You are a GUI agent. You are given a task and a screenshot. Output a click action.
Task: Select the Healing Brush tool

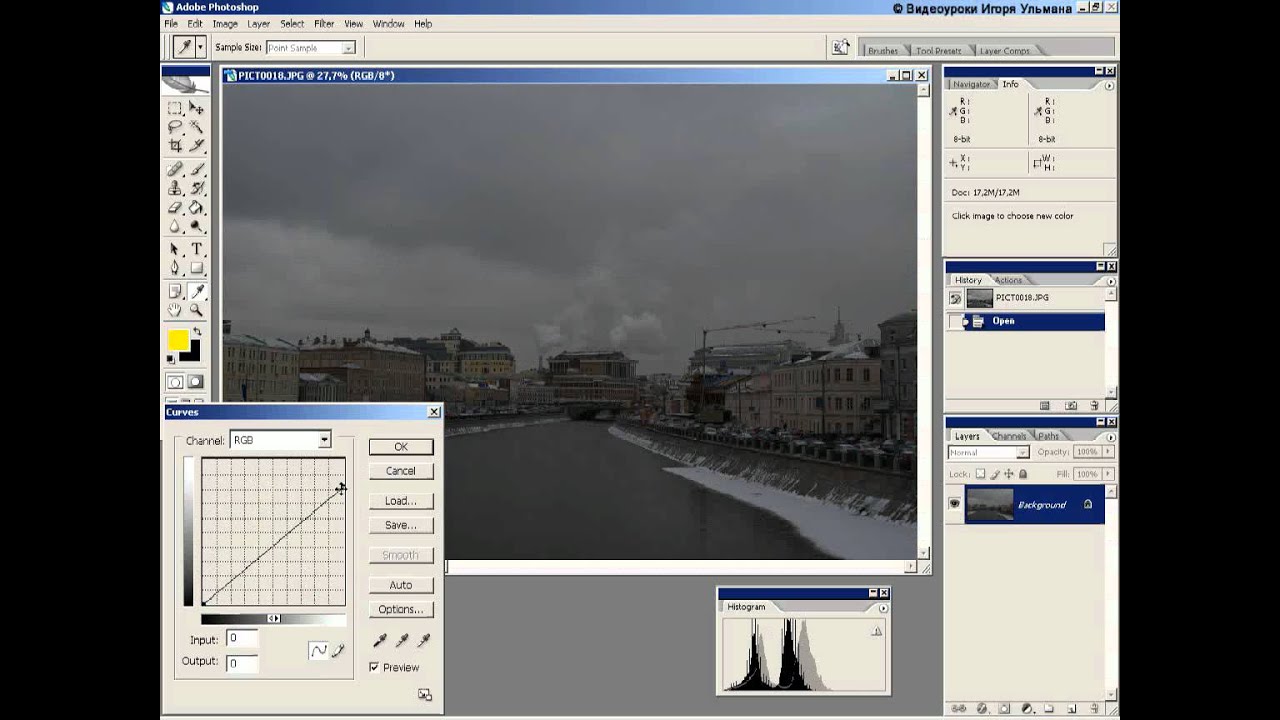pos(175,169)
